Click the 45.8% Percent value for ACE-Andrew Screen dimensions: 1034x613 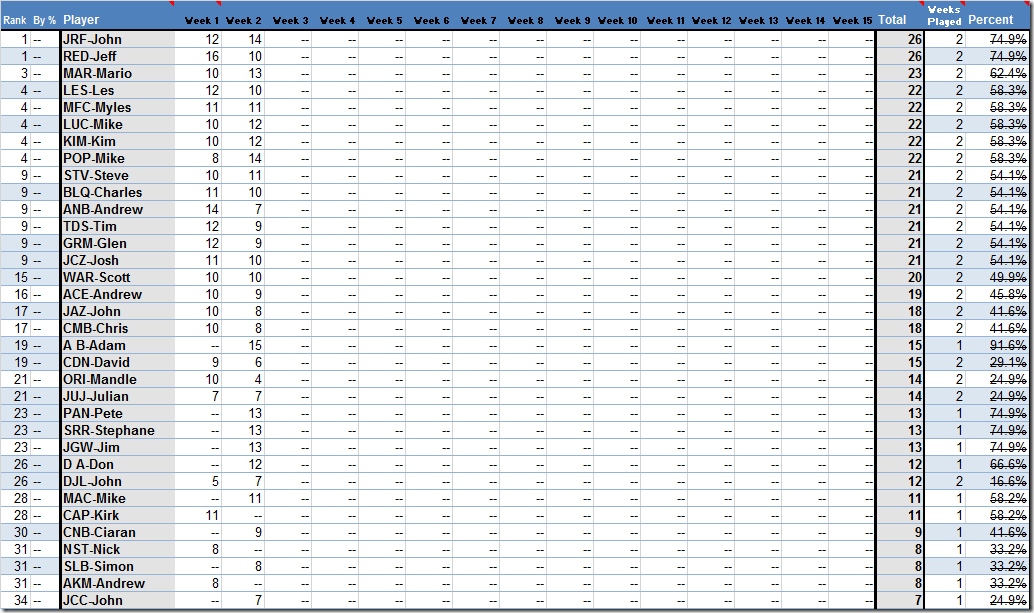tap(1008, 295)
